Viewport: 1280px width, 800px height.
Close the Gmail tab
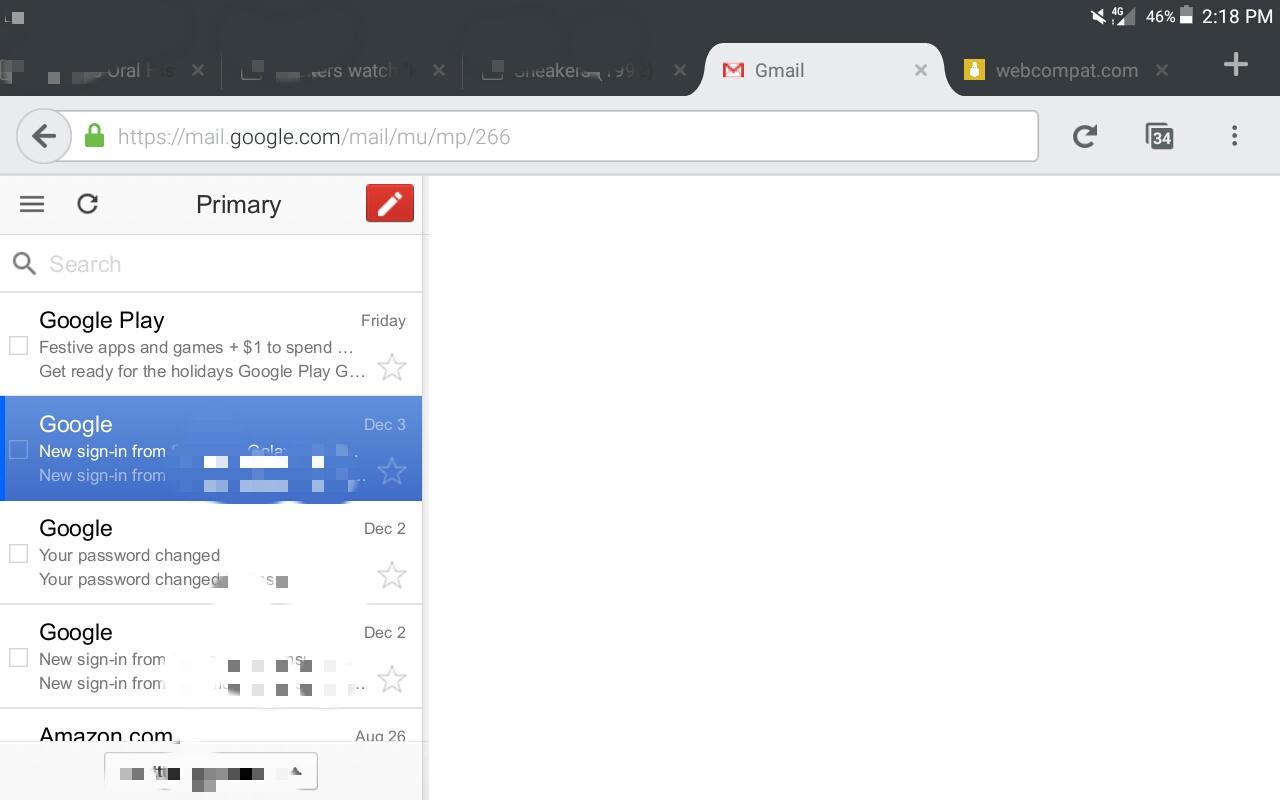coord(921,70)
